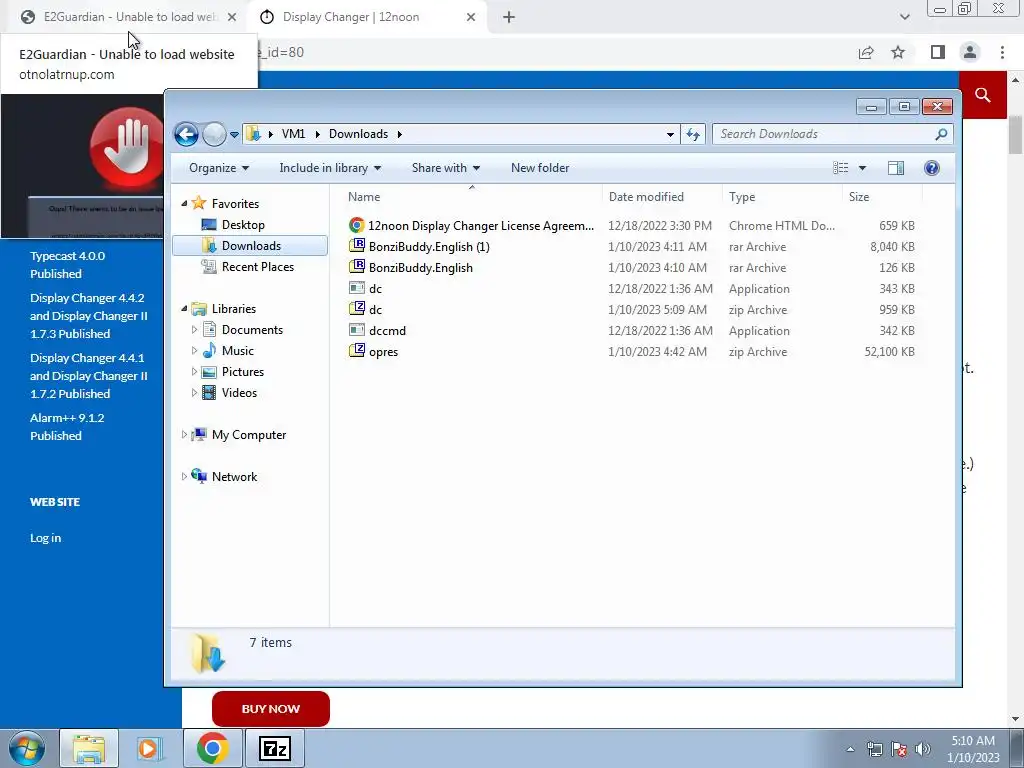1024x768 pixels.
Task: Close the Display Changer tab
Action: 471,18
